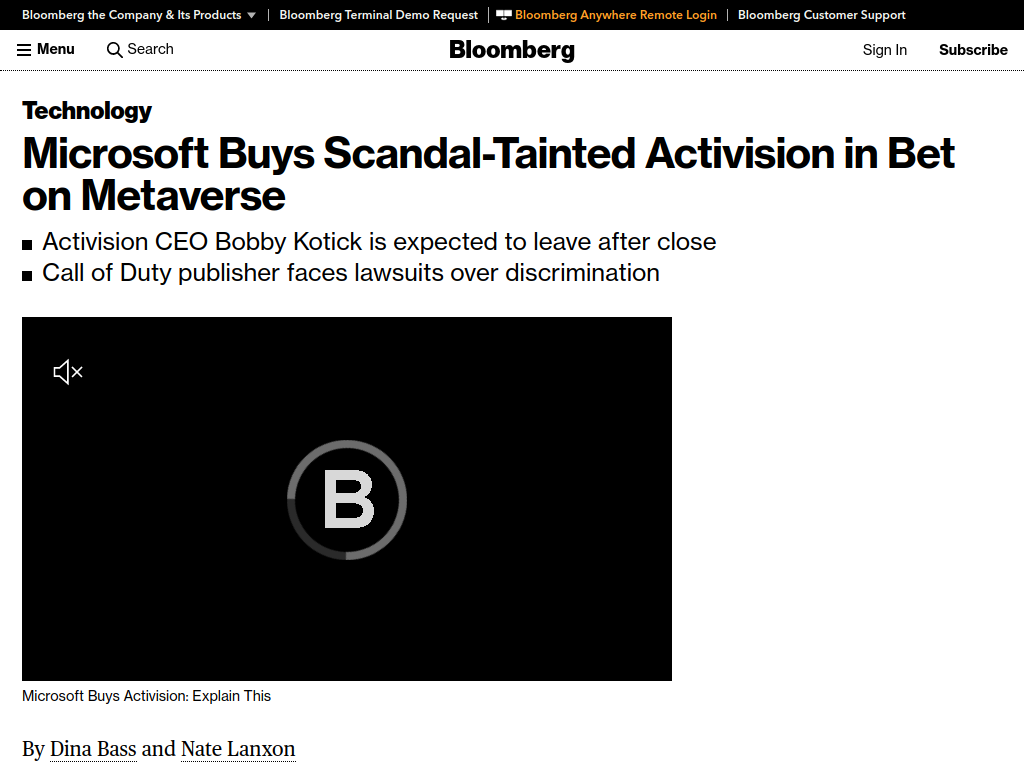Click the circular B loading logo in the video

[347, 500]
